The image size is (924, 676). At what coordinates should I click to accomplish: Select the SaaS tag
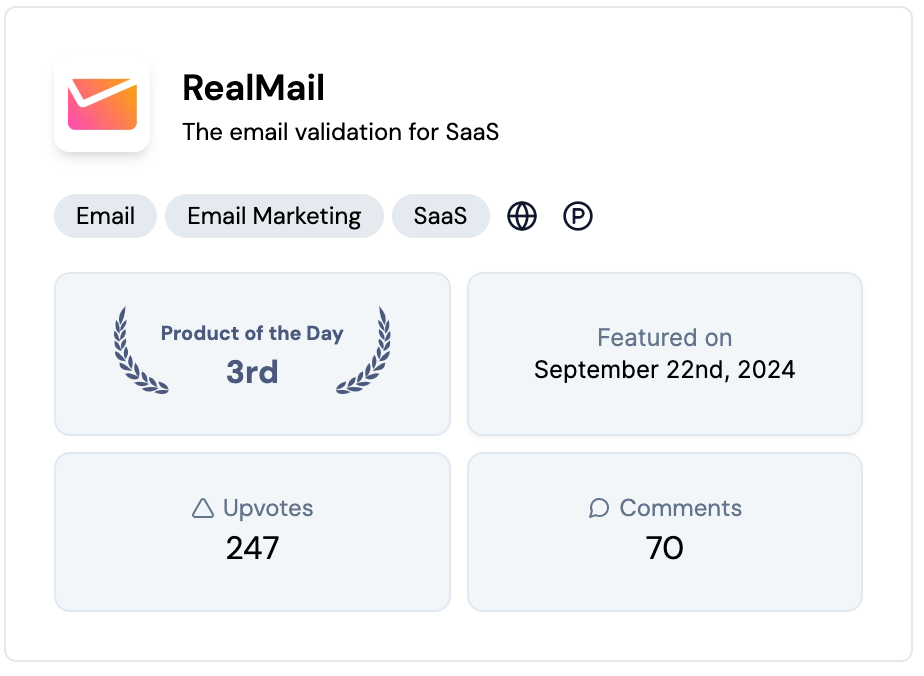[x=440, y=216]
